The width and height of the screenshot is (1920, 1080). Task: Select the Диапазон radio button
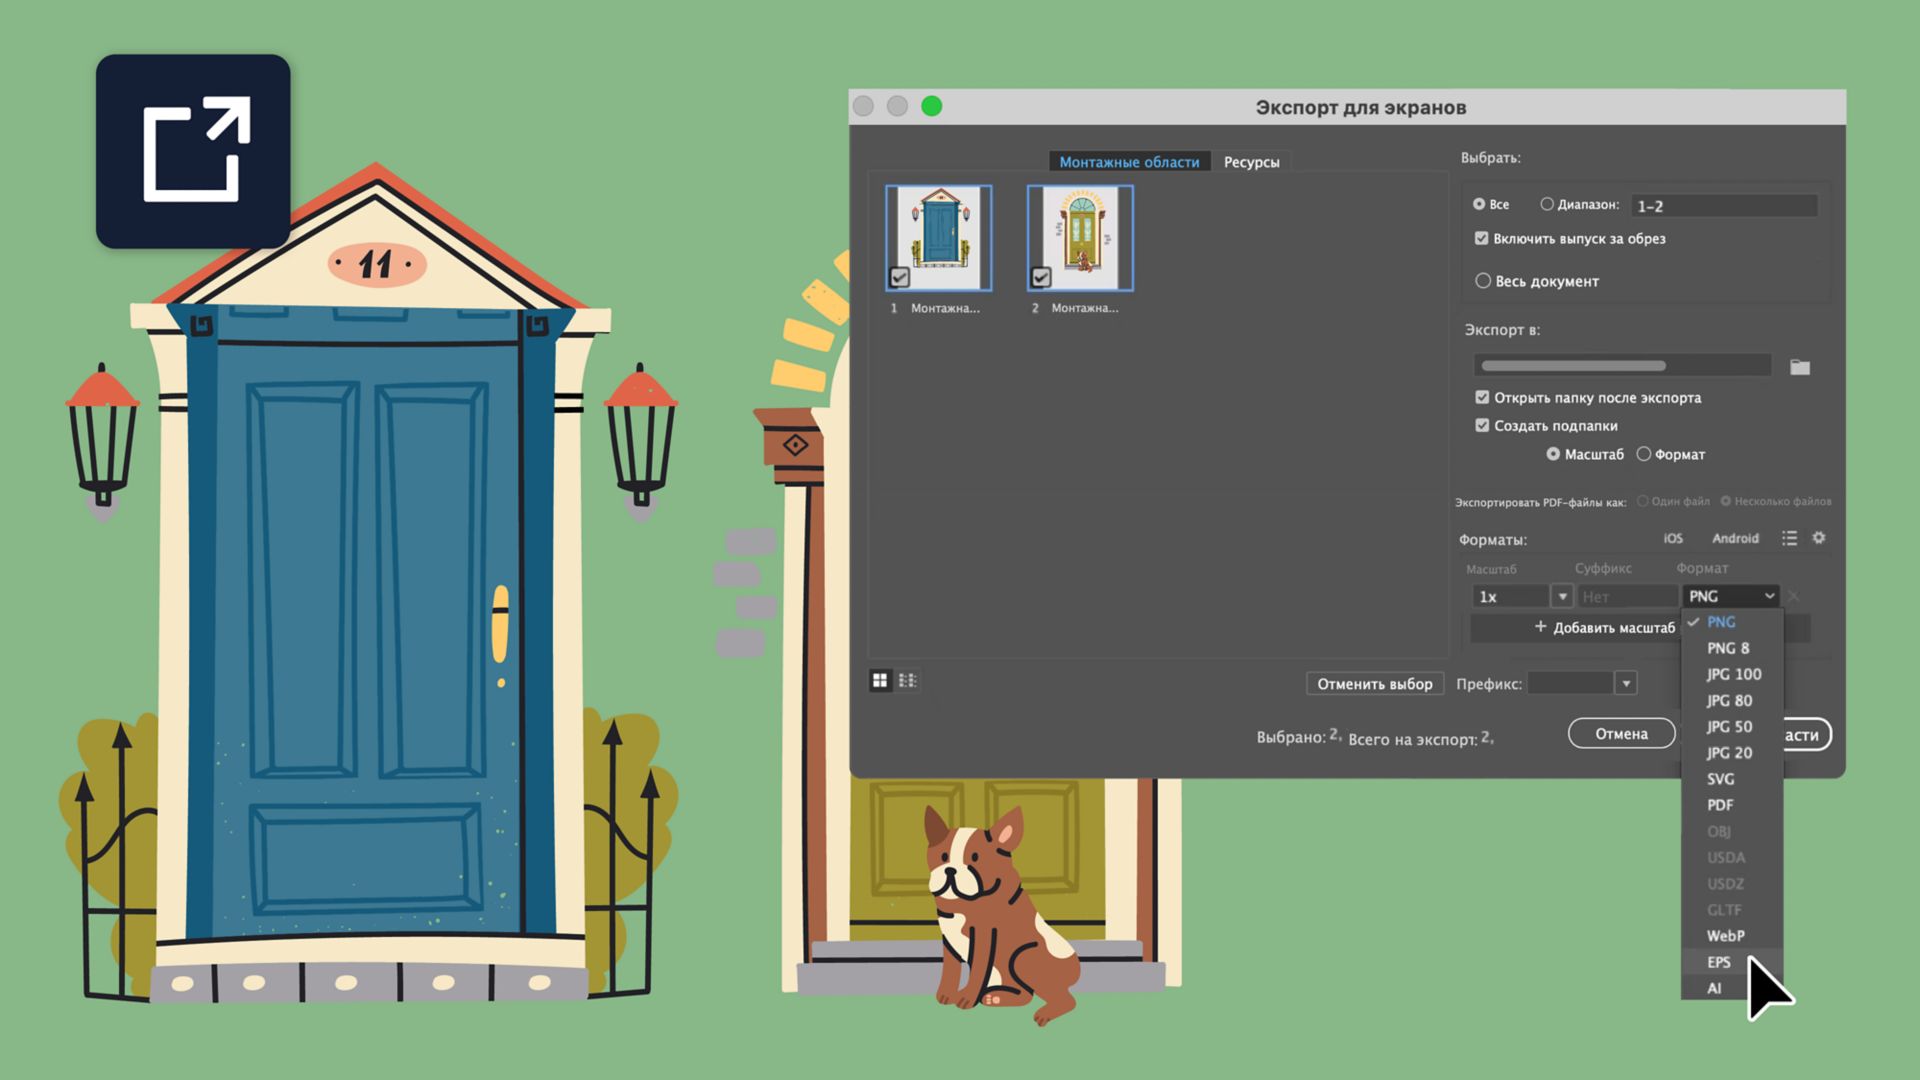point(1547,204)
